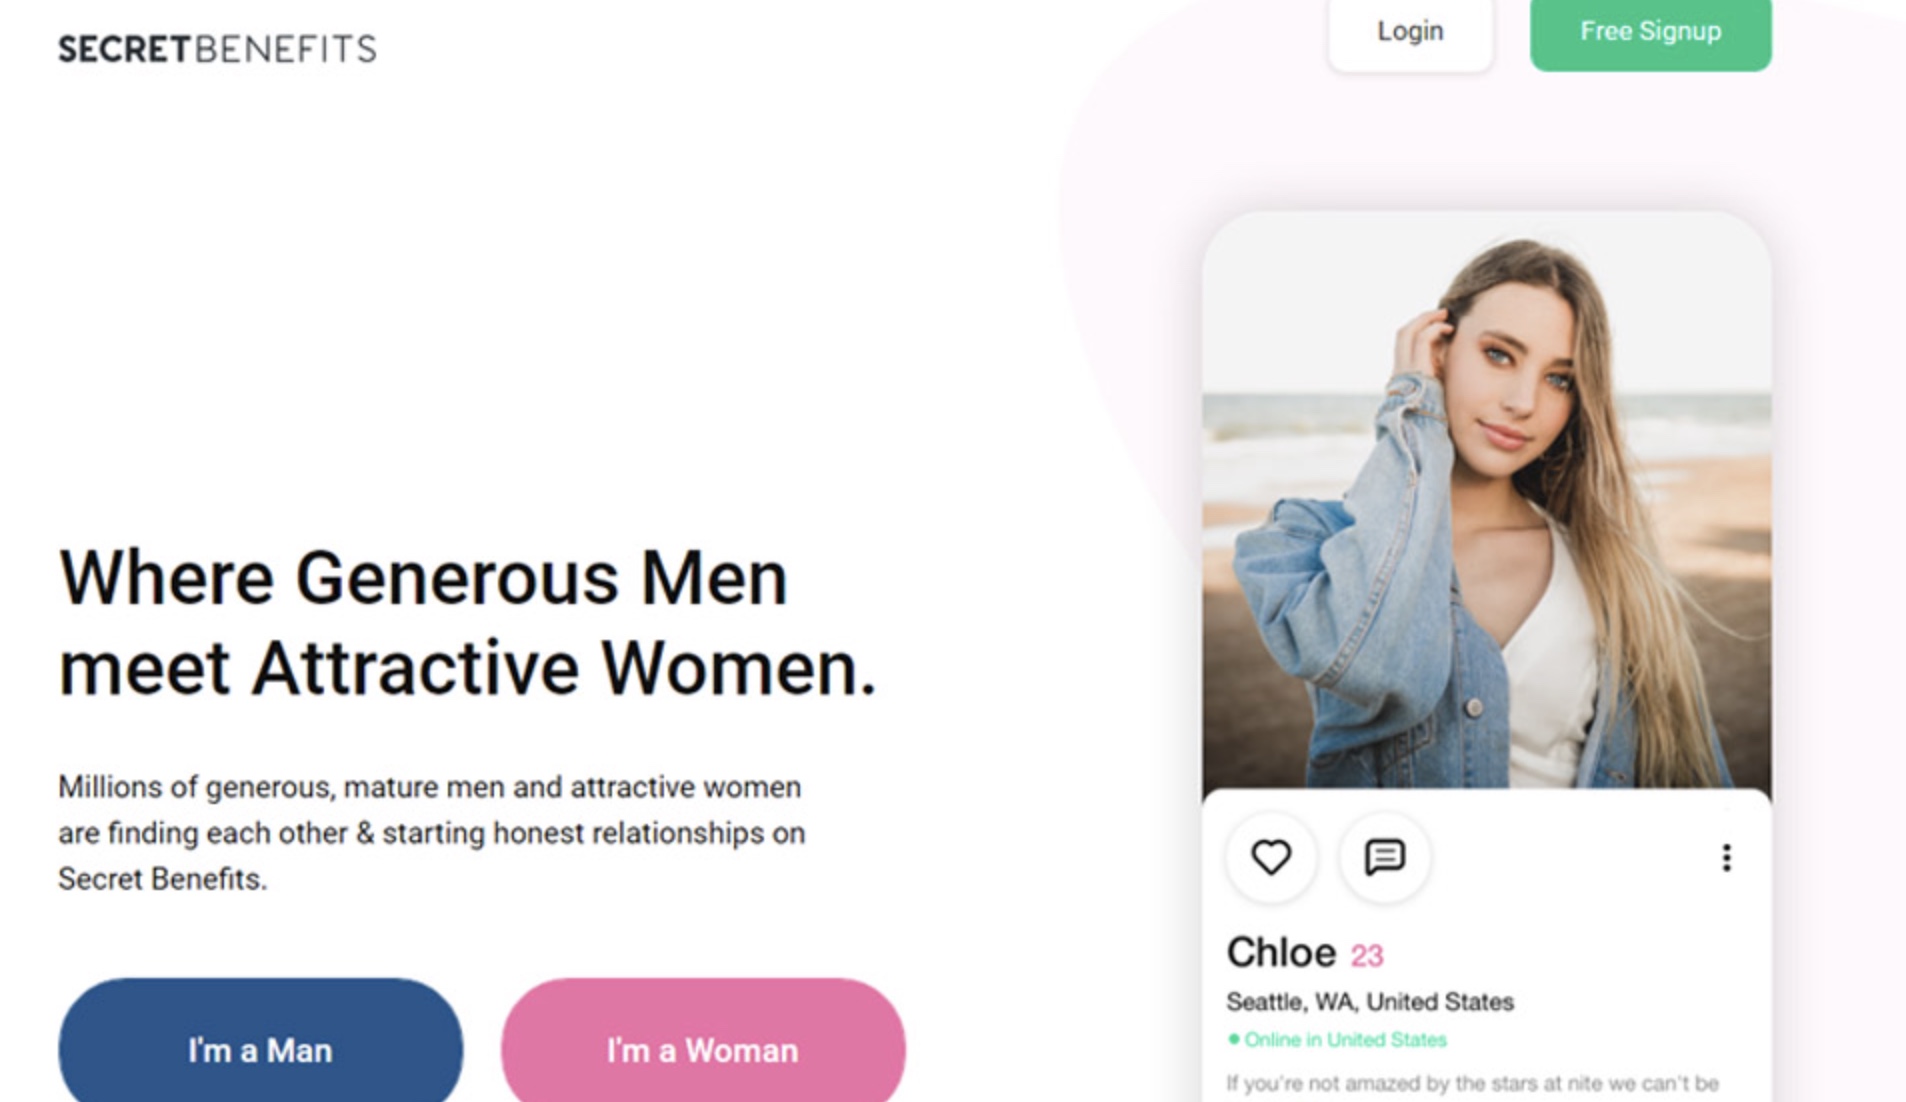Click the SECRET word in logo
Screen dimensions: 1906x1102
124,49
